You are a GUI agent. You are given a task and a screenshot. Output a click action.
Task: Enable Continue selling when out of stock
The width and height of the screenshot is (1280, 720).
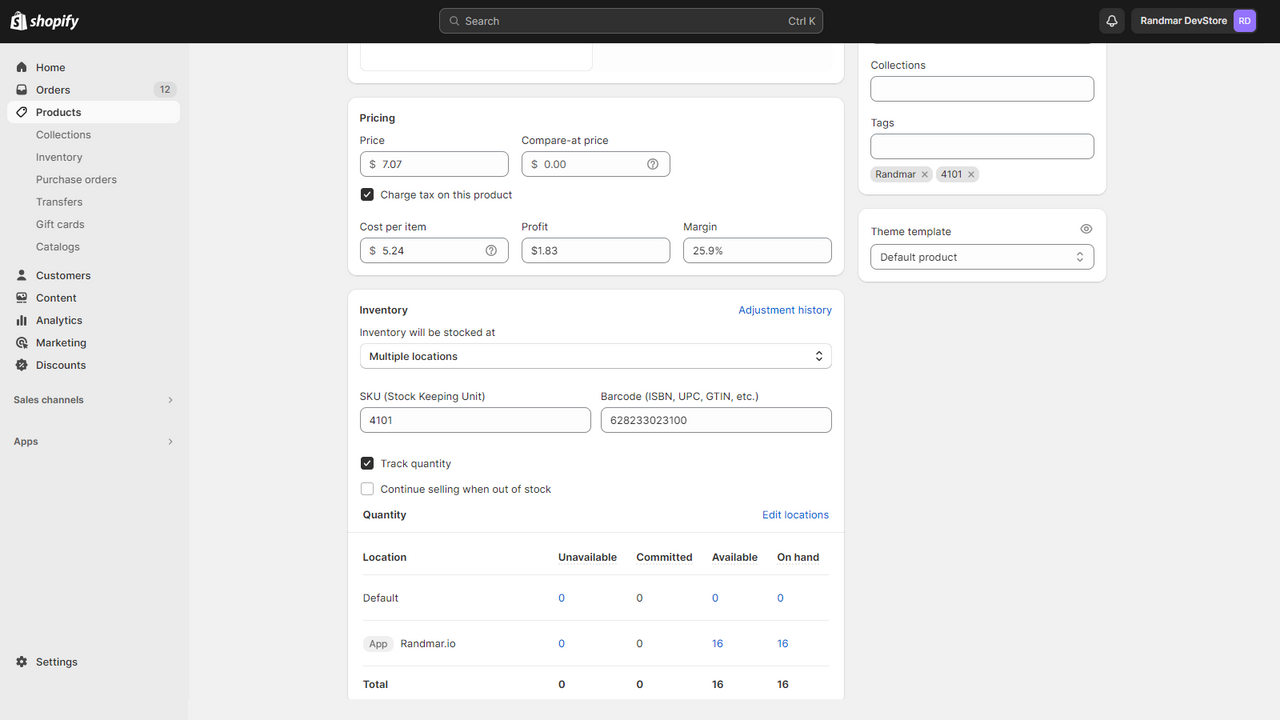coord(367,489)
